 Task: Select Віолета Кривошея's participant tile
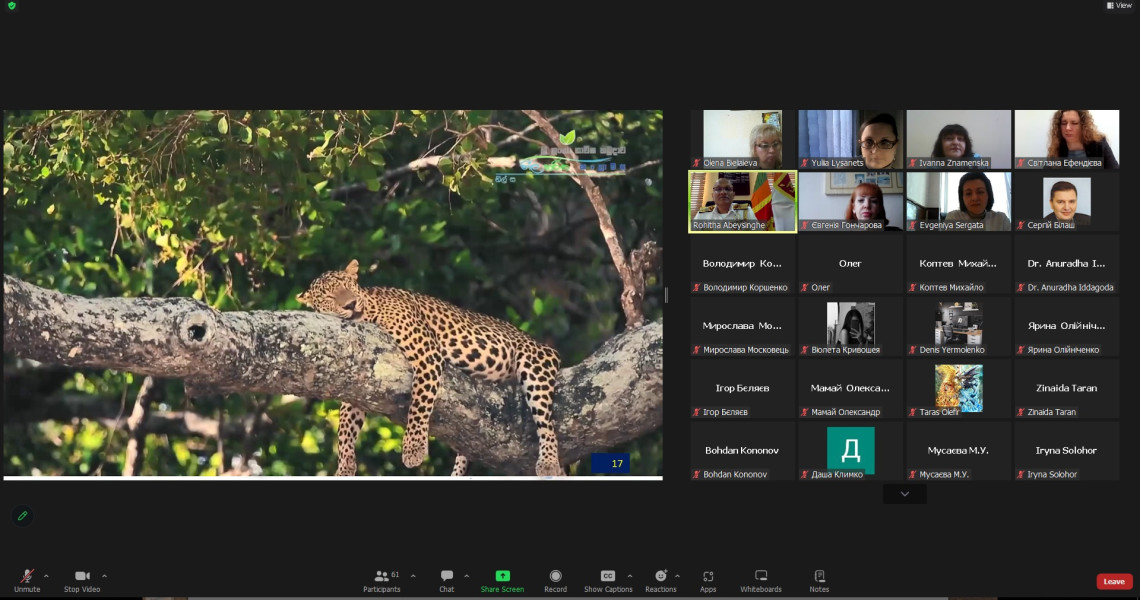(x=851, y=327)
